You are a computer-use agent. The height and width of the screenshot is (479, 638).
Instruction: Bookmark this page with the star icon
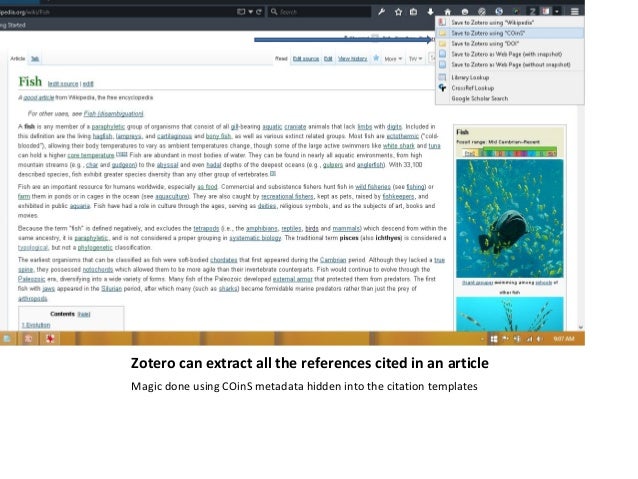pos(398,12)
